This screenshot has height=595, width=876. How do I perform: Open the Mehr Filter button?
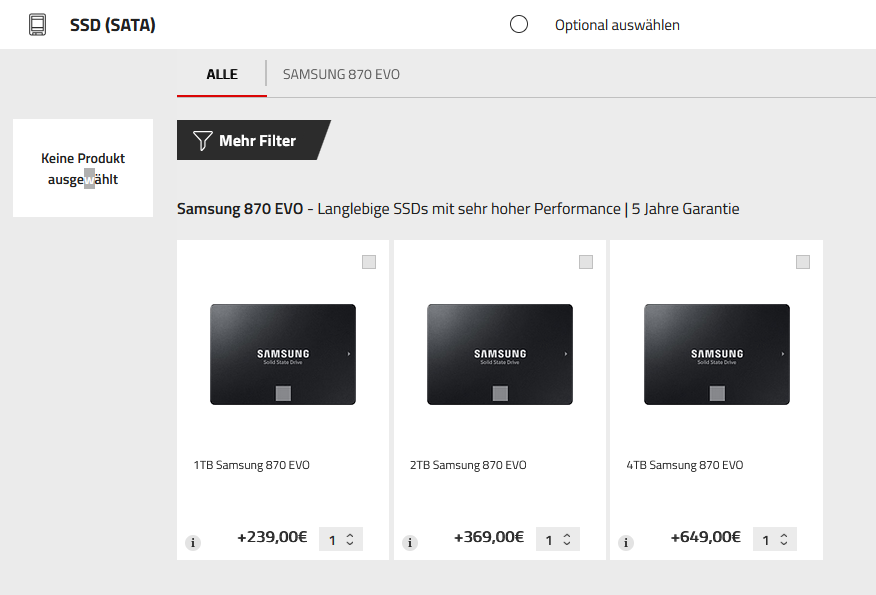click(x=254, y=140)
